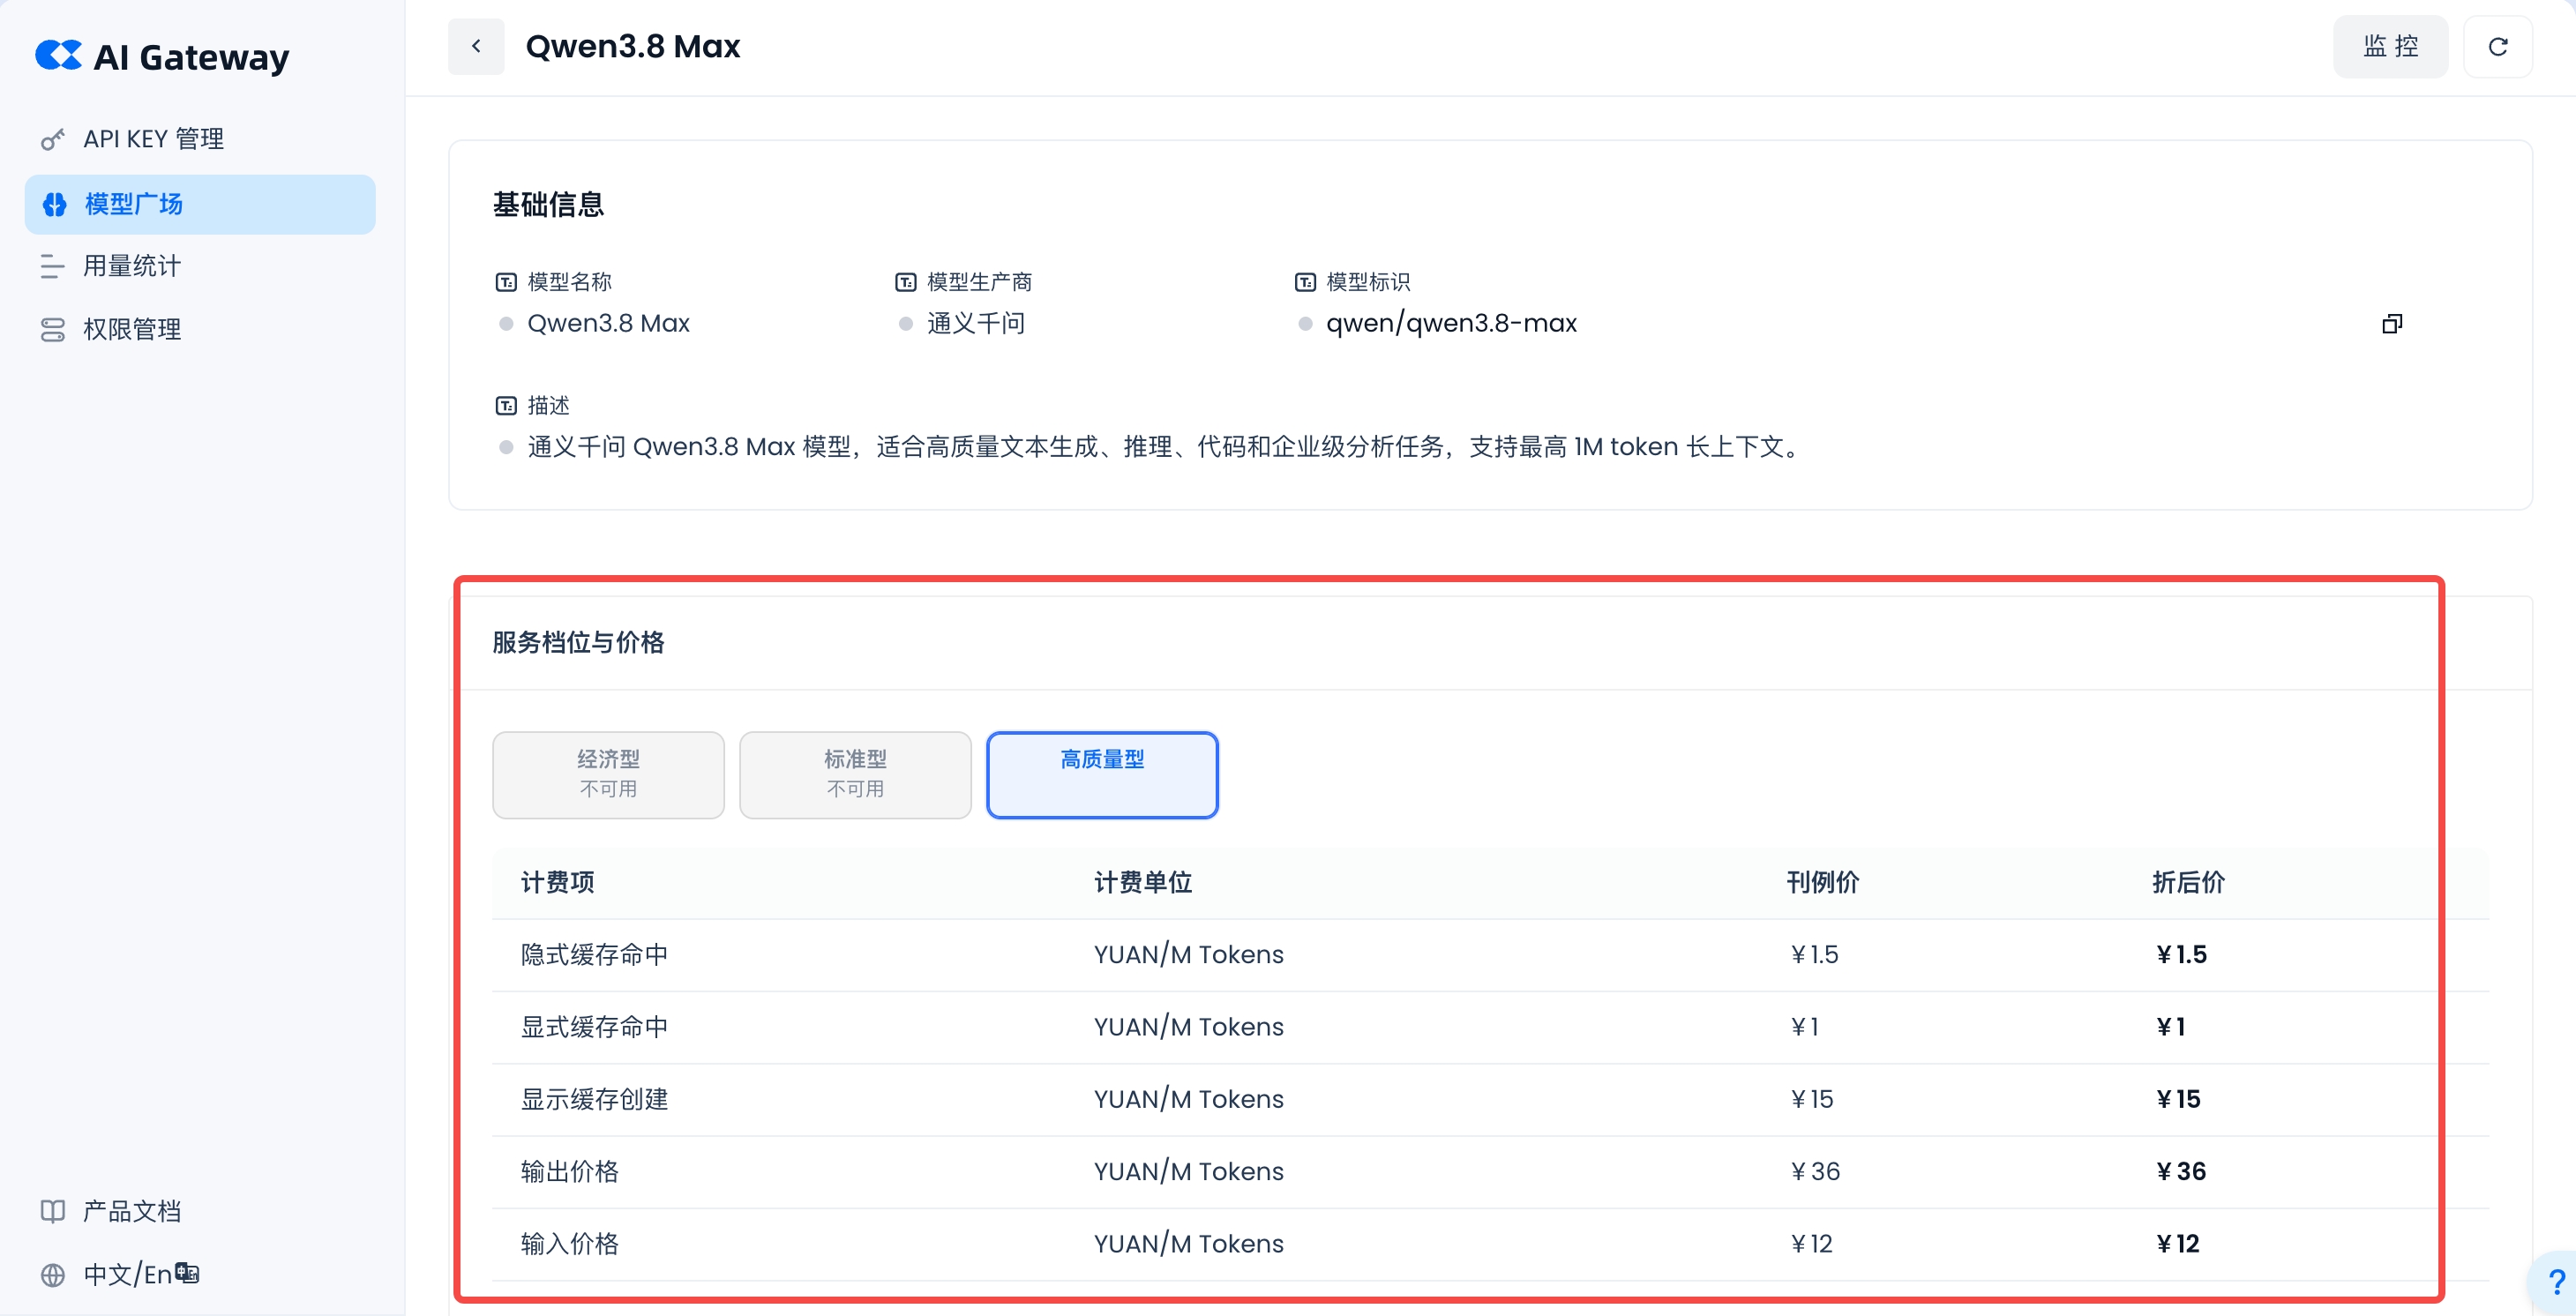Click the text-field icon beside 模型名称
Image resolution: width=2576 pixels, height=1316 pixels.
(506, 282)
